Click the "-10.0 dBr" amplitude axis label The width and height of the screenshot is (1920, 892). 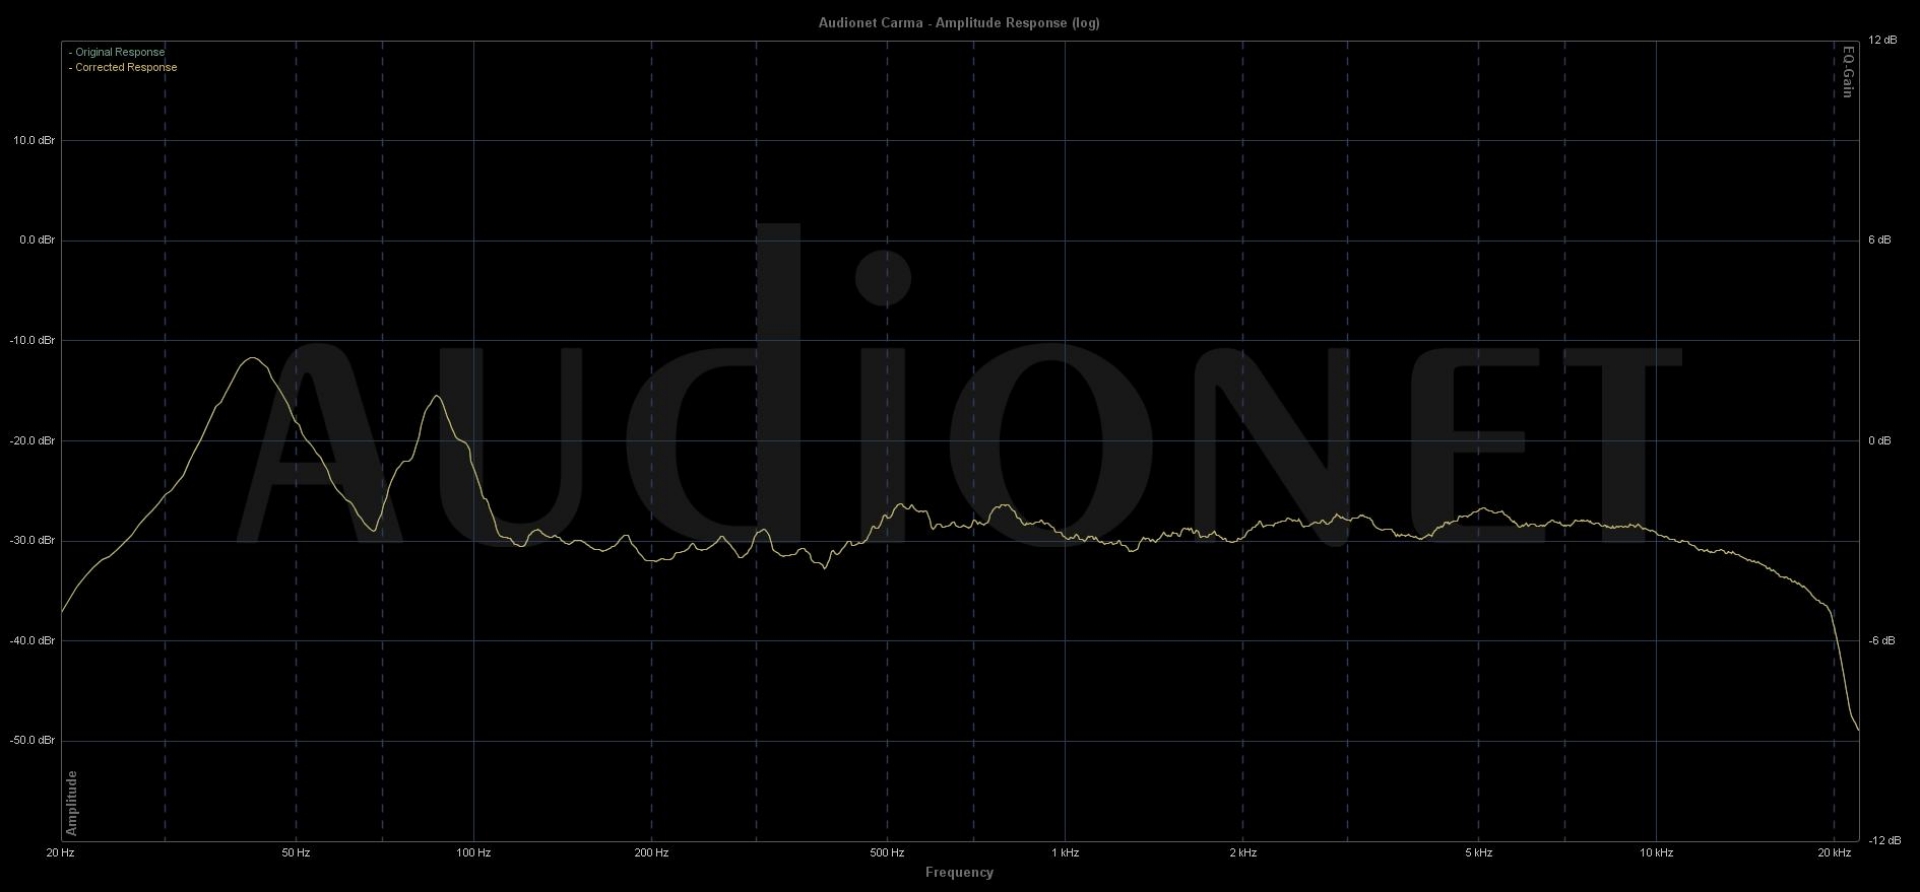pos(33,340)
